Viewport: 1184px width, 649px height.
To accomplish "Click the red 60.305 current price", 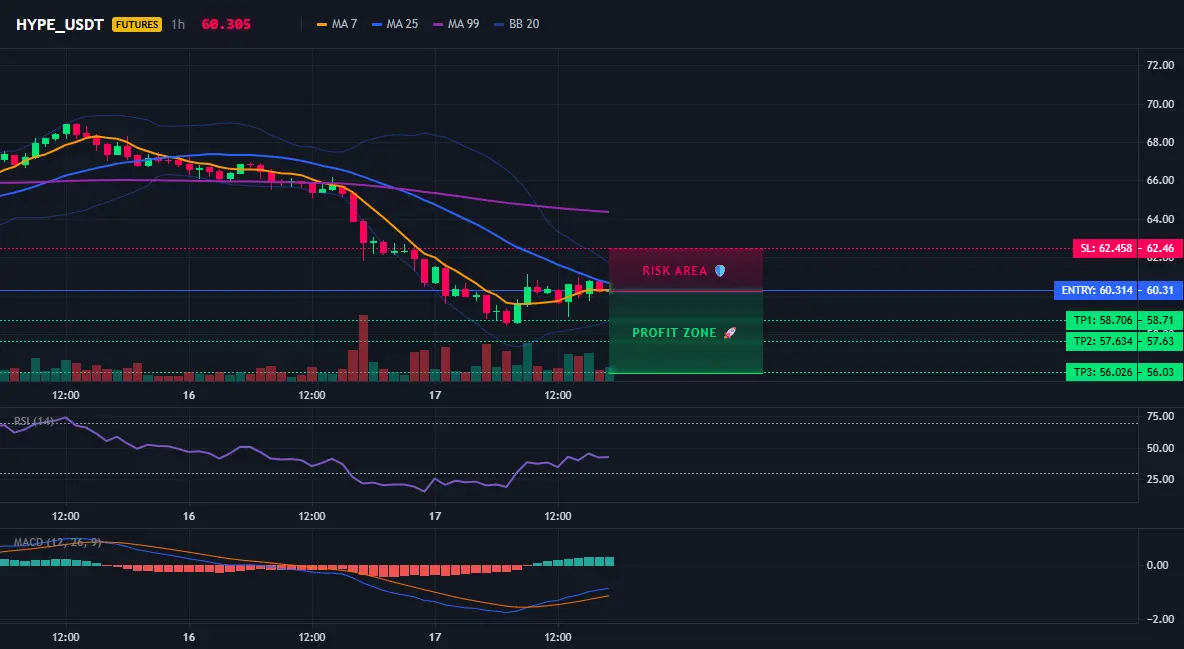I will pyautogui.click(x=226, y=24).
